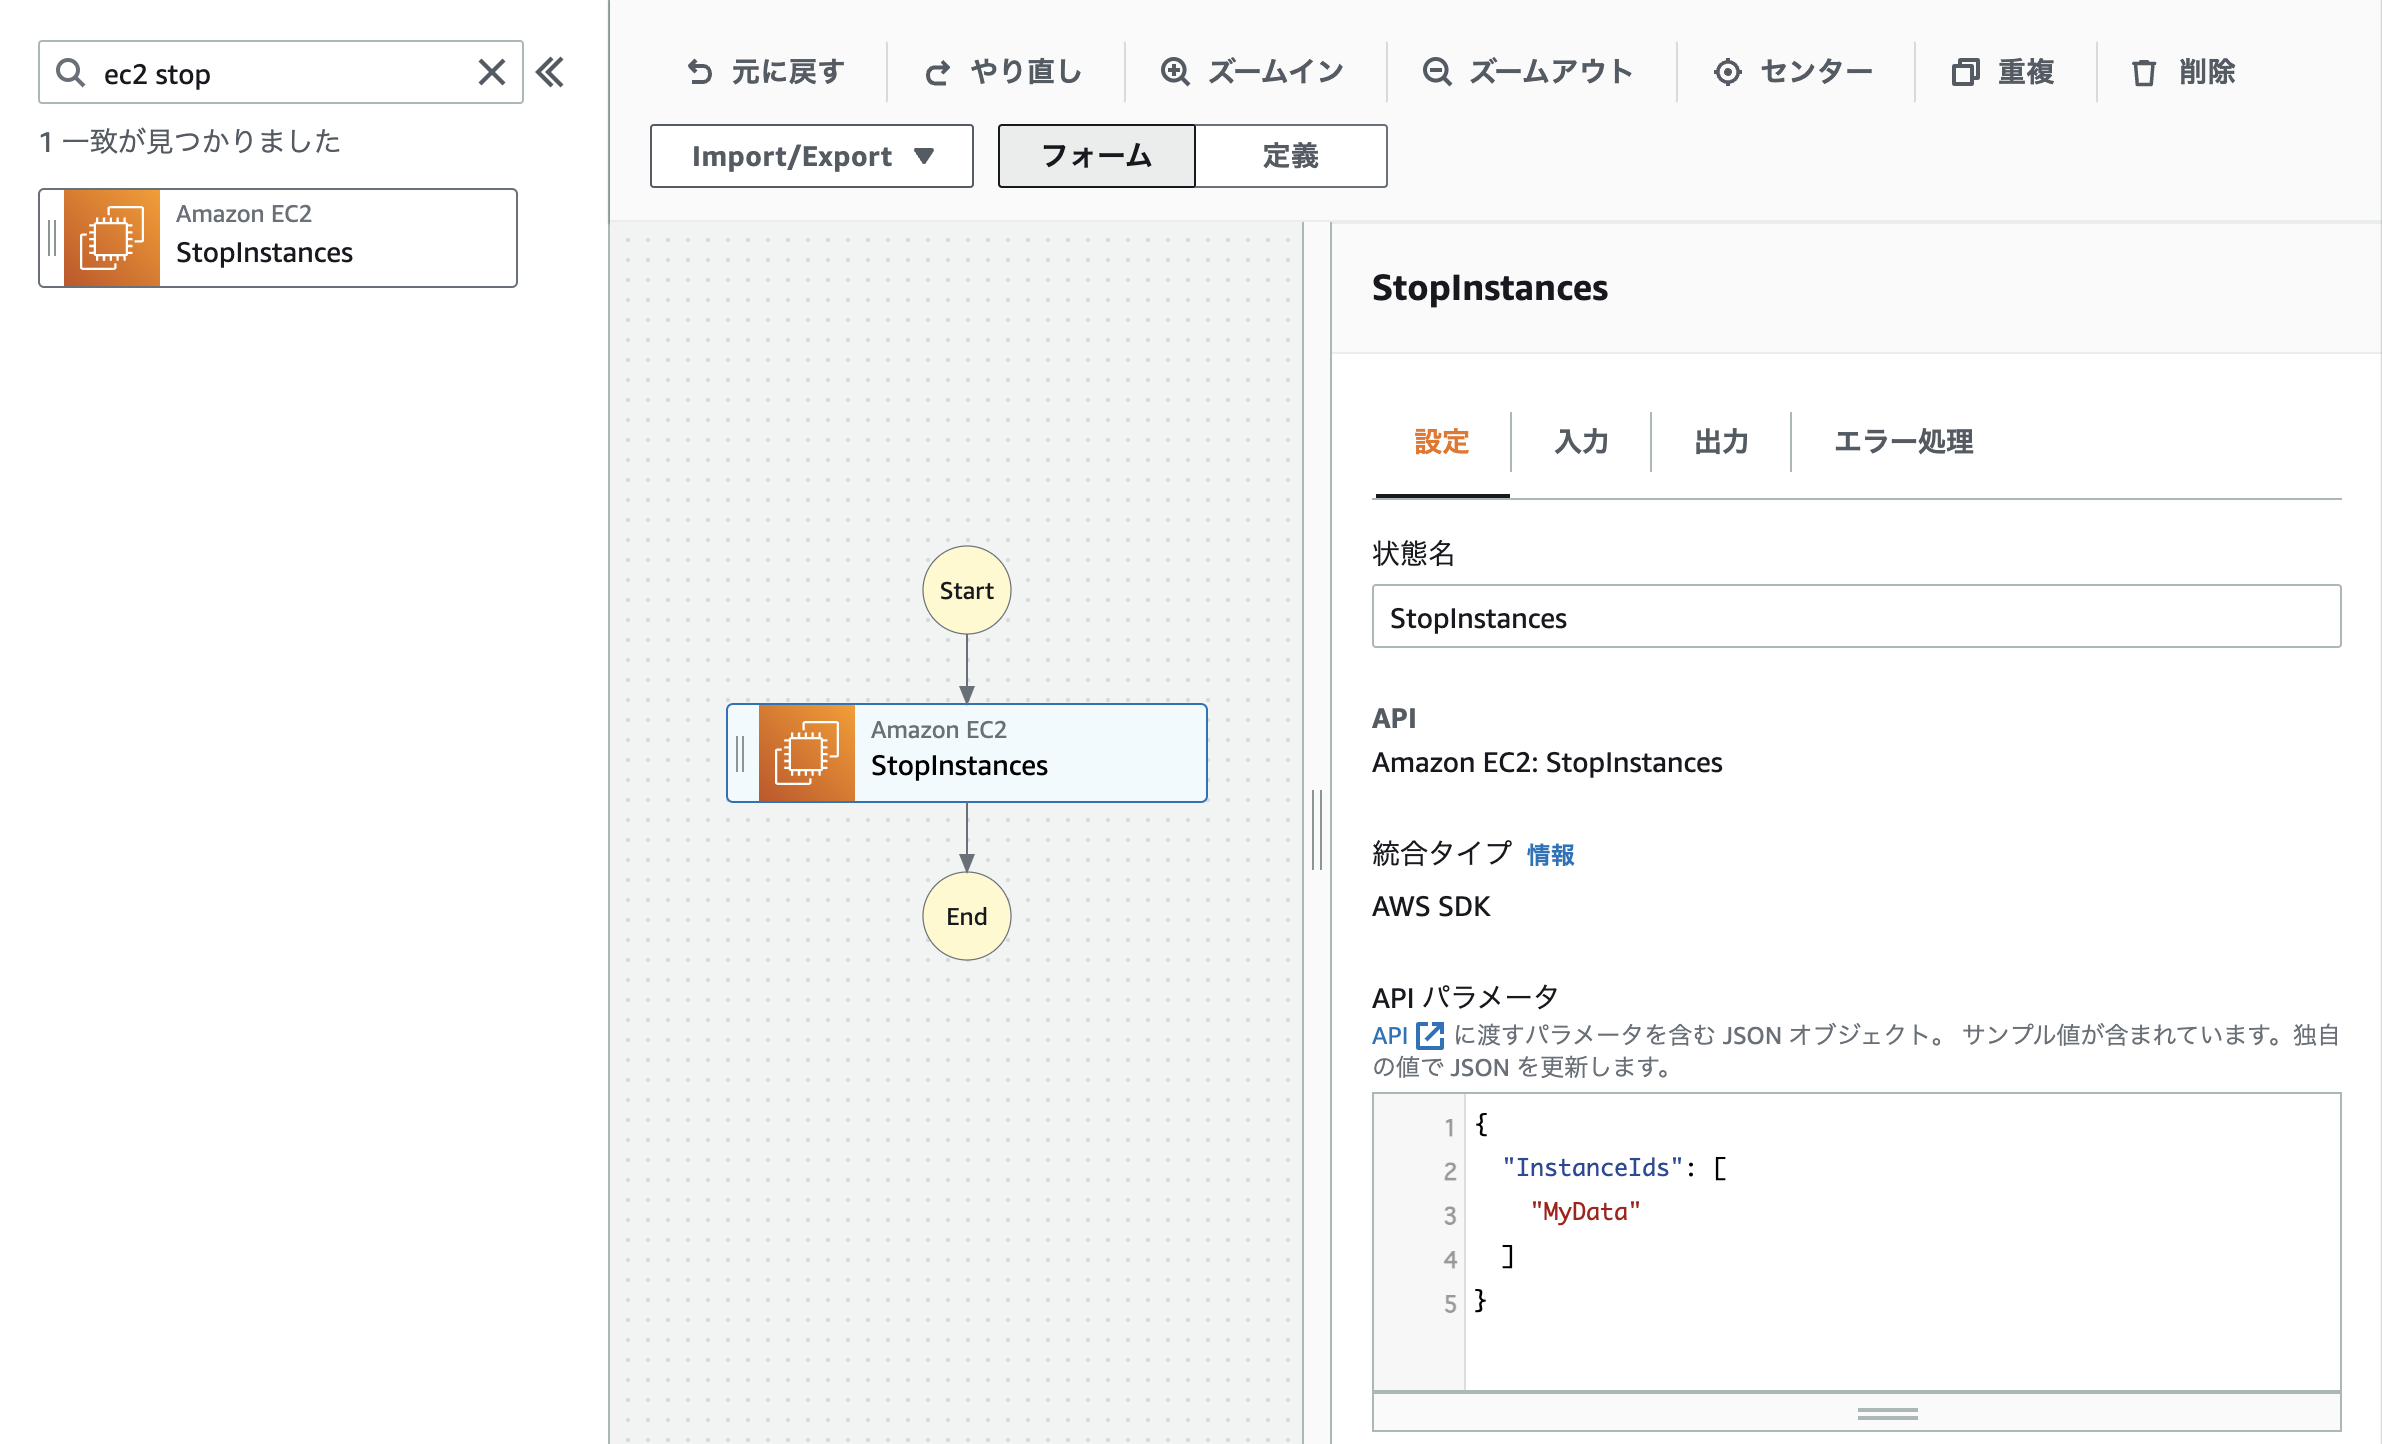Click ズームイン zoom in button
Image resolution: width=2382 pixels, height=1444 pixels.
pos(1252,72)
